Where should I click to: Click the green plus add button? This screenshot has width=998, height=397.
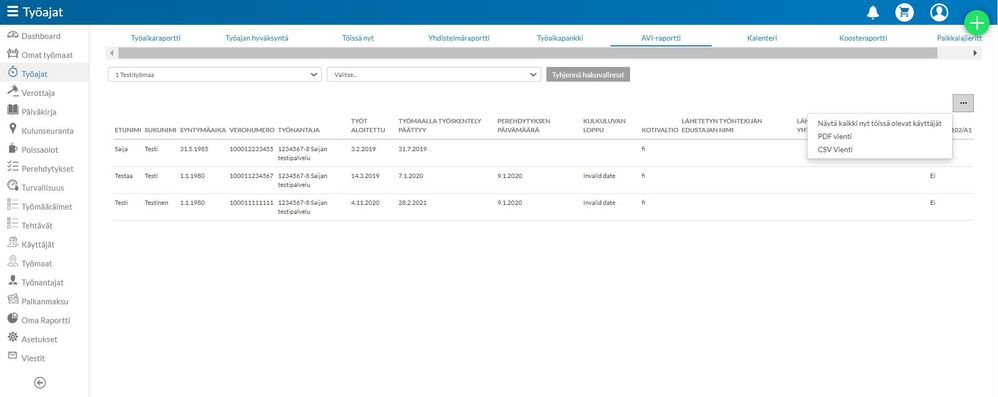click(x=977, y=23)
